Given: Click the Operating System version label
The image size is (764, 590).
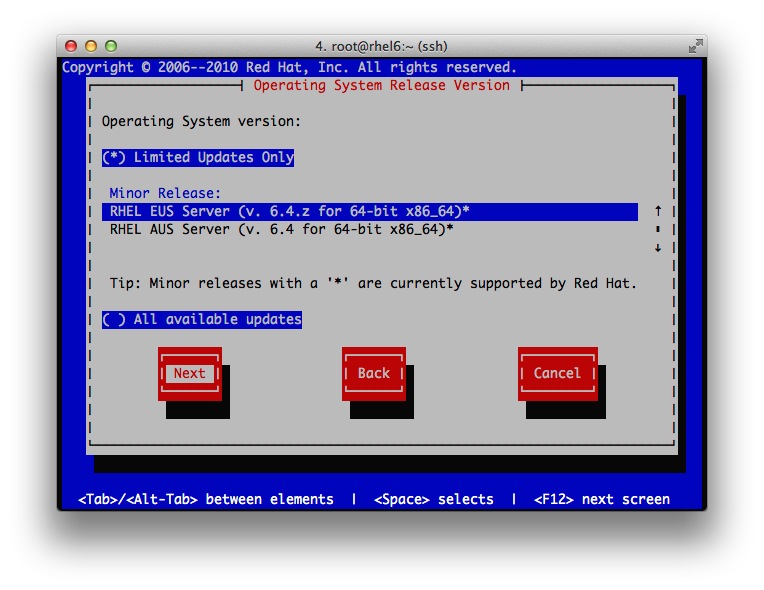Looking at the screenshot, I should pos(201,121).
